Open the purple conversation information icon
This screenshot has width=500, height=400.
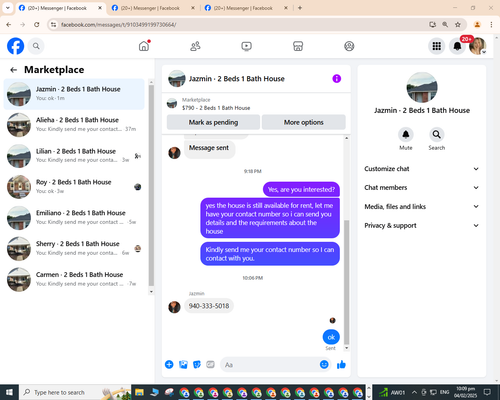click(337, 79)
